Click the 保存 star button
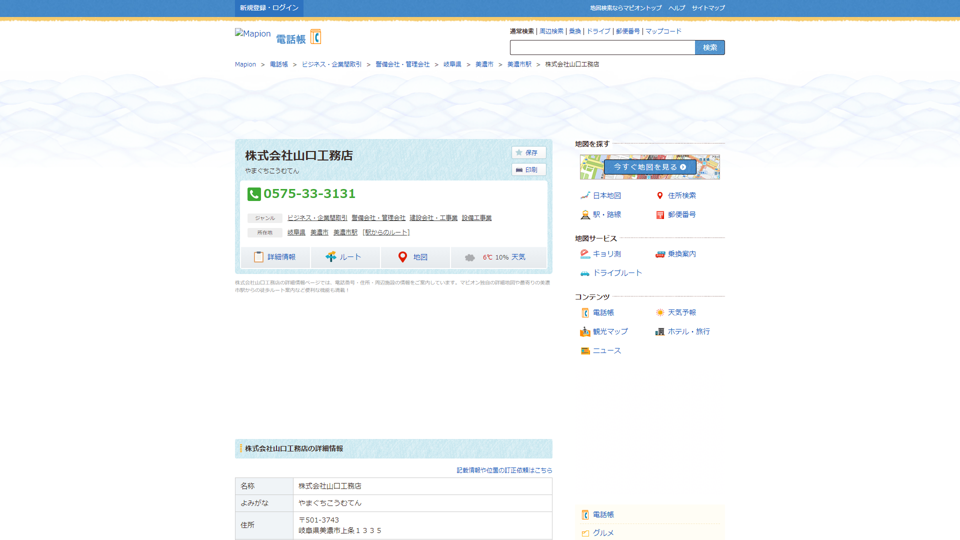The height and width of the screenshot is (540, 960). point(528,153)
